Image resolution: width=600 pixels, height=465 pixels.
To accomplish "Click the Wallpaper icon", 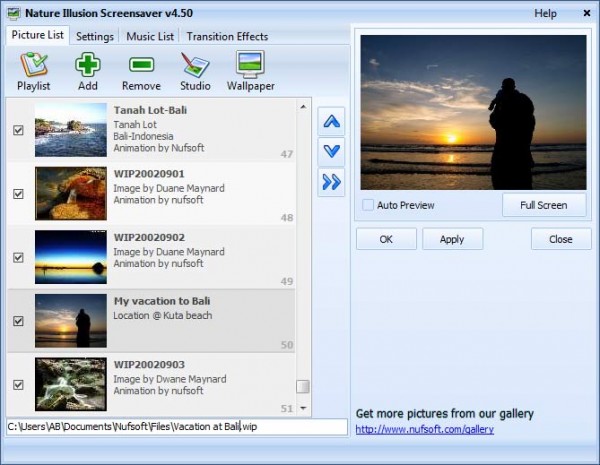I will pos(249,70).
